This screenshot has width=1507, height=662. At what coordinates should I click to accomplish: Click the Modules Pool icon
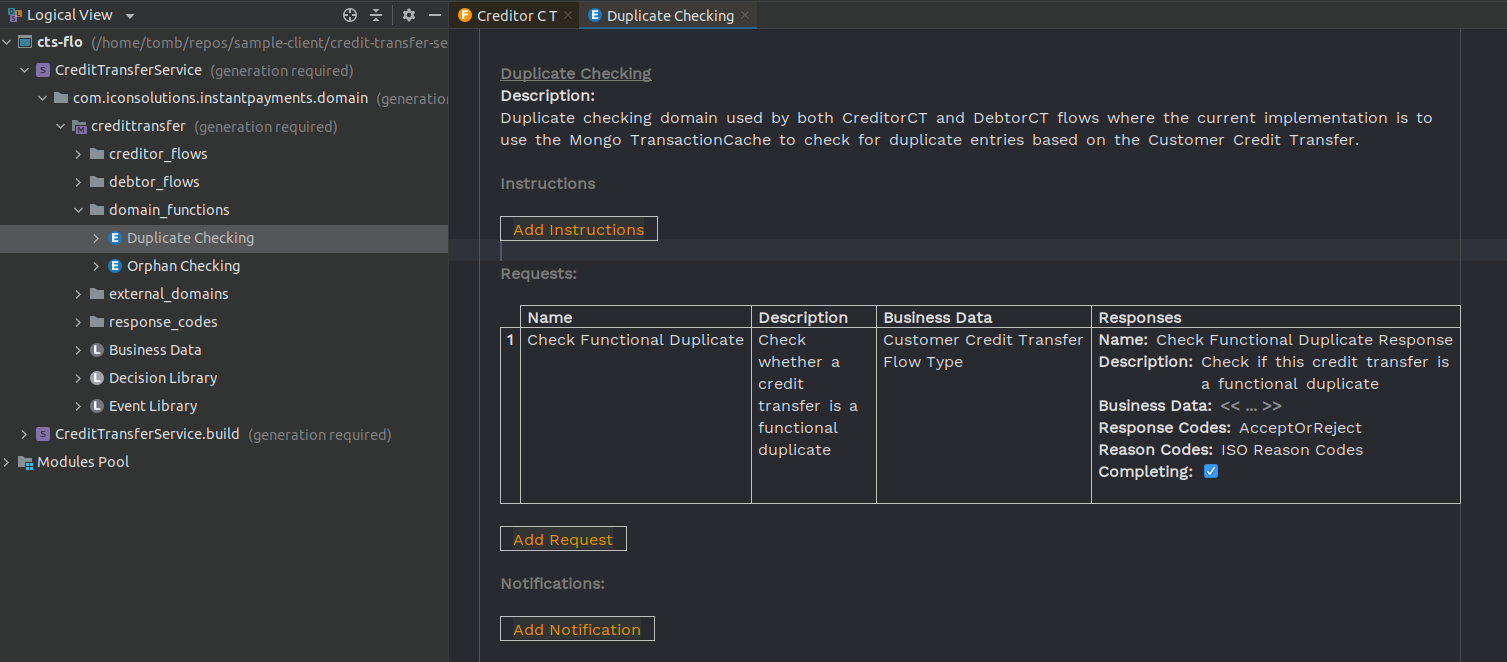coord(25,461)
